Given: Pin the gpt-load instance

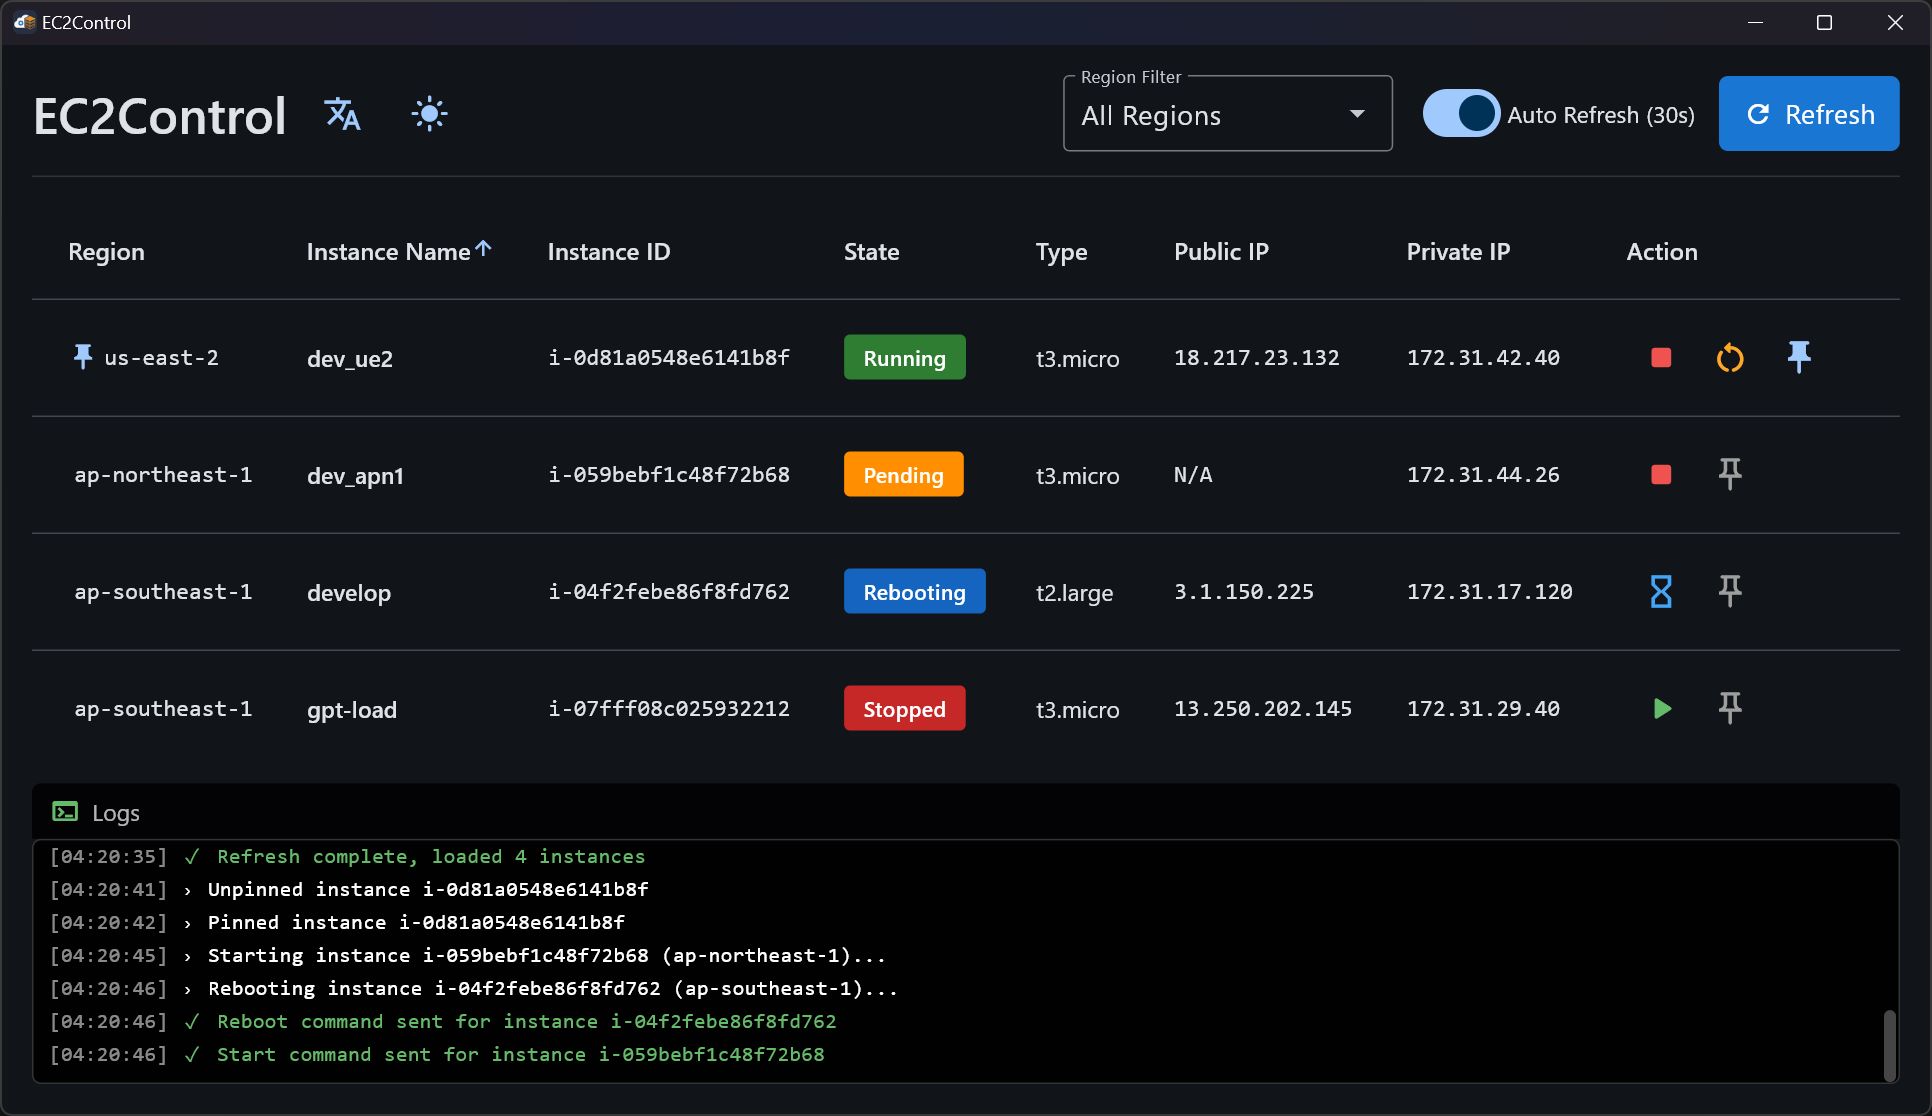Looking at the screenshot, I should (1730, 708).
